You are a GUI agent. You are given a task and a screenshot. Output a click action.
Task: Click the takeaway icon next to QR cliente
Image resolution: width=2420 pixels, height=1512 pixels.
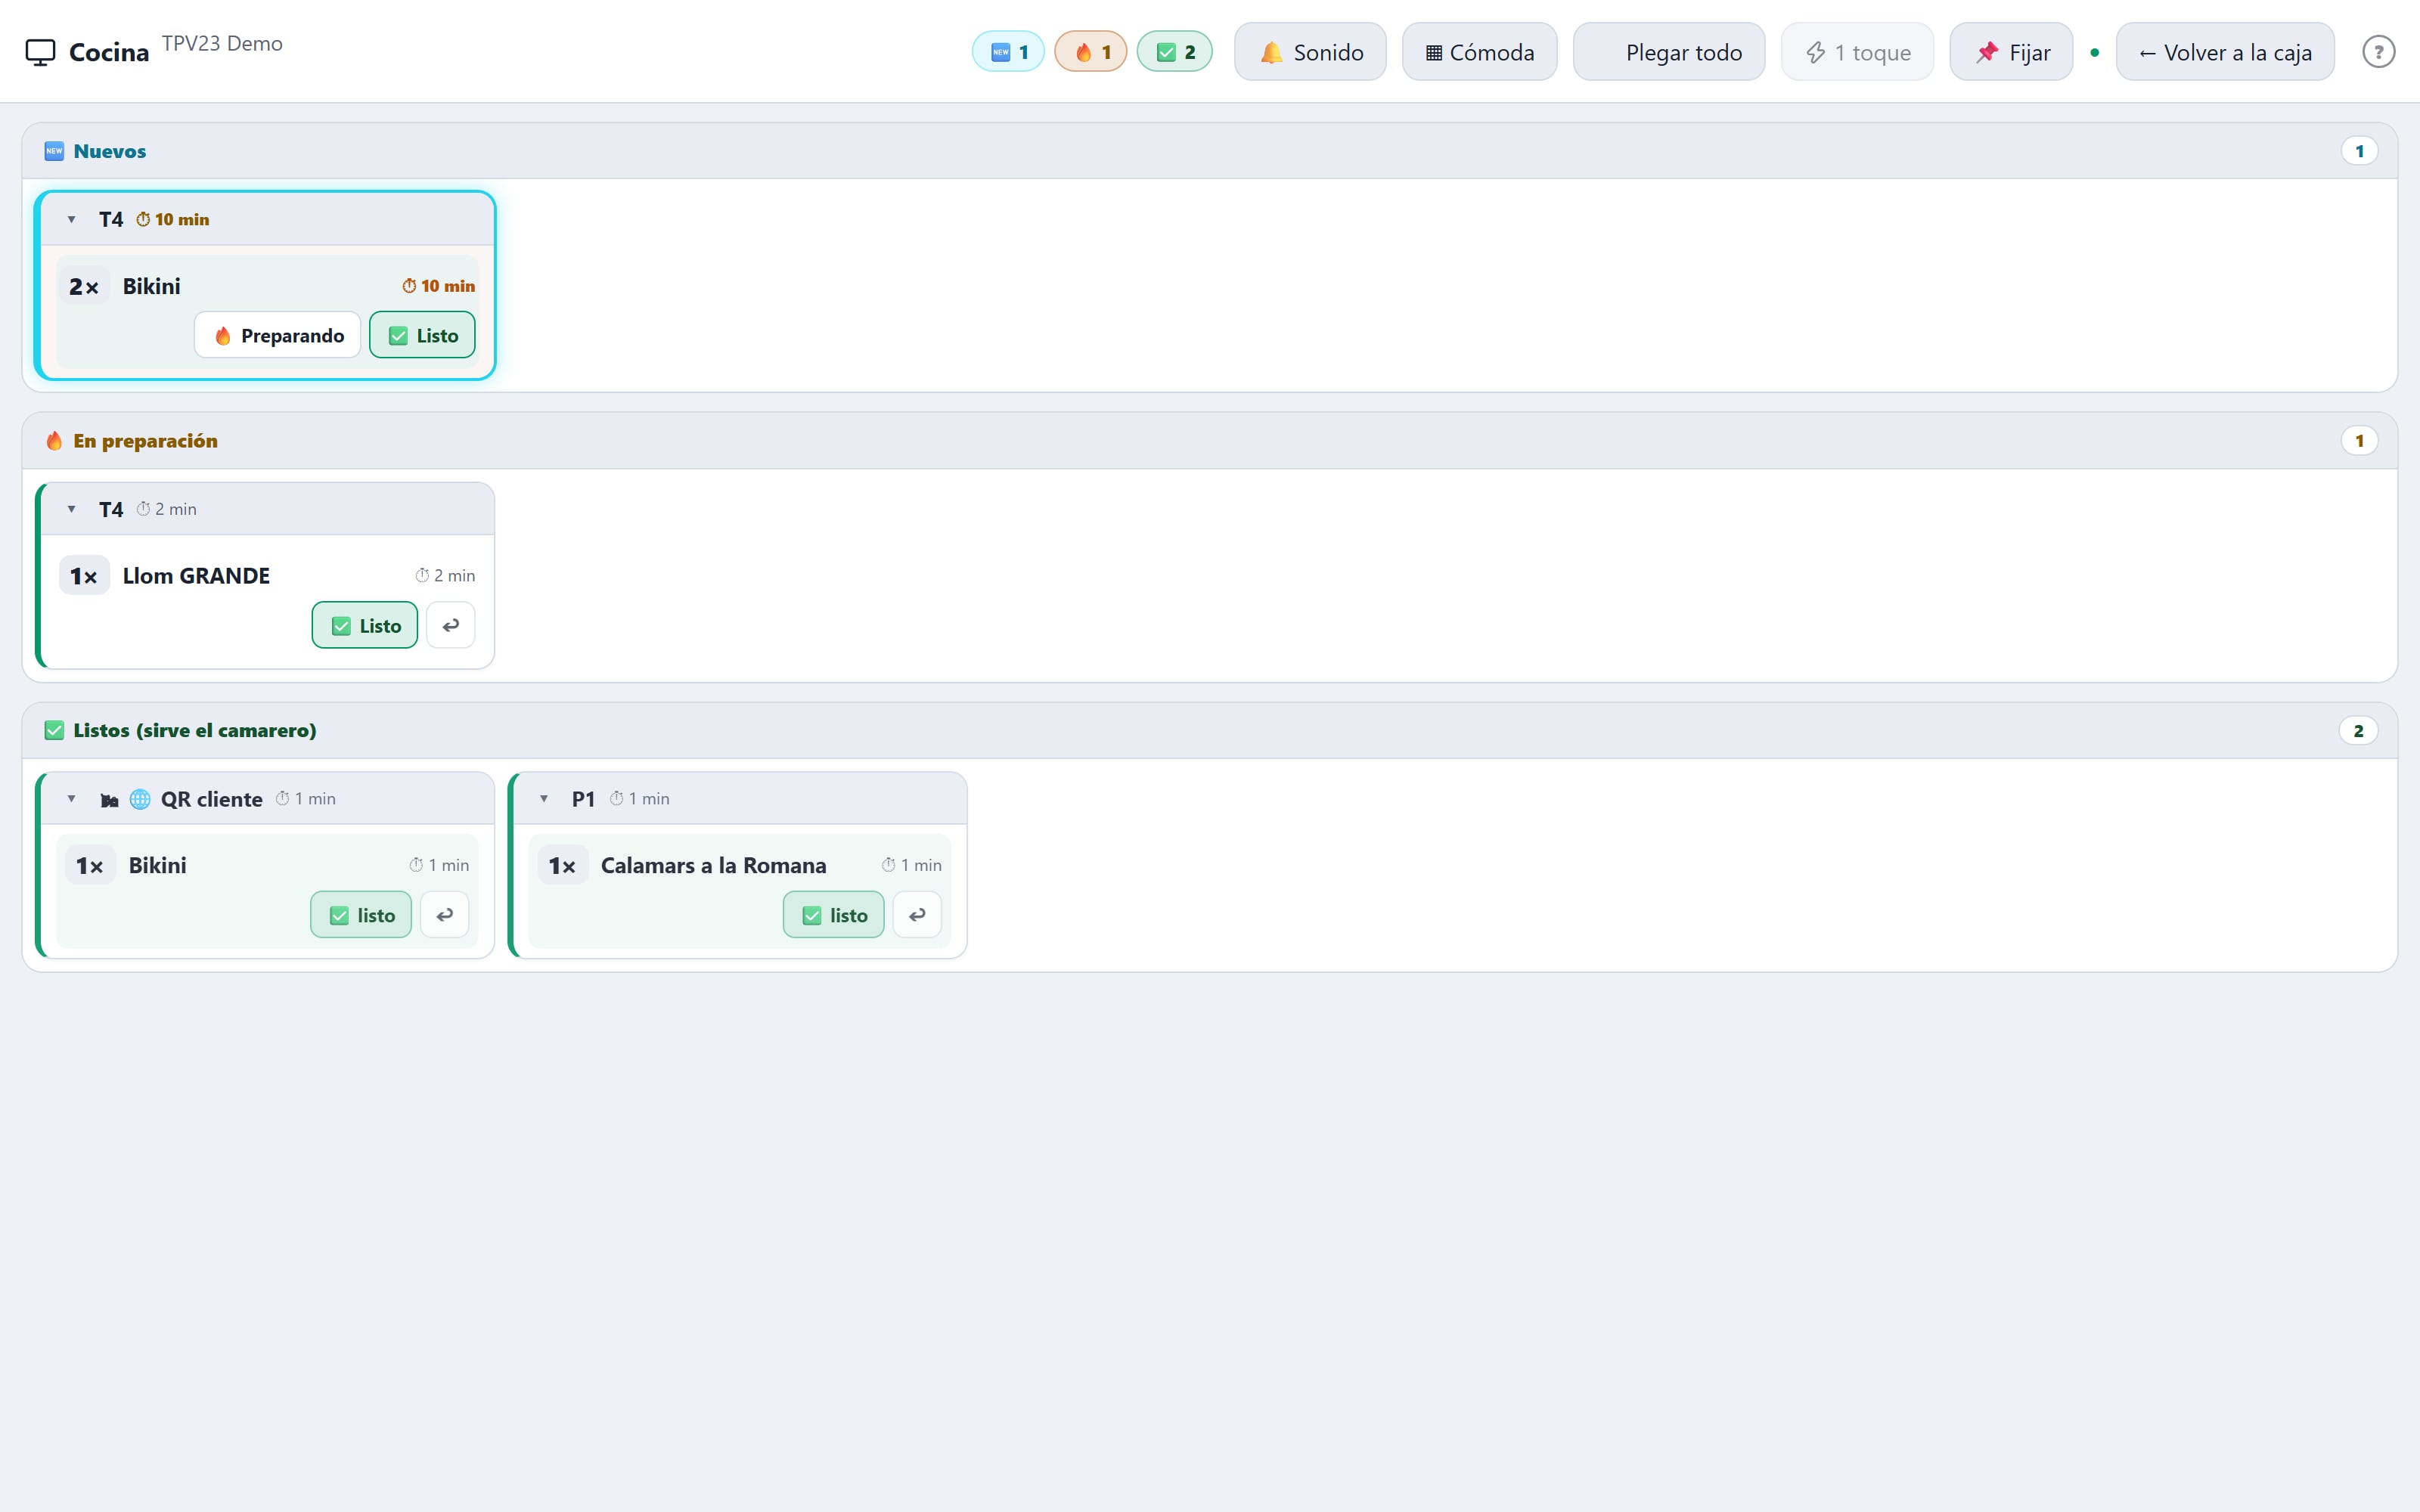coord(109,800)
